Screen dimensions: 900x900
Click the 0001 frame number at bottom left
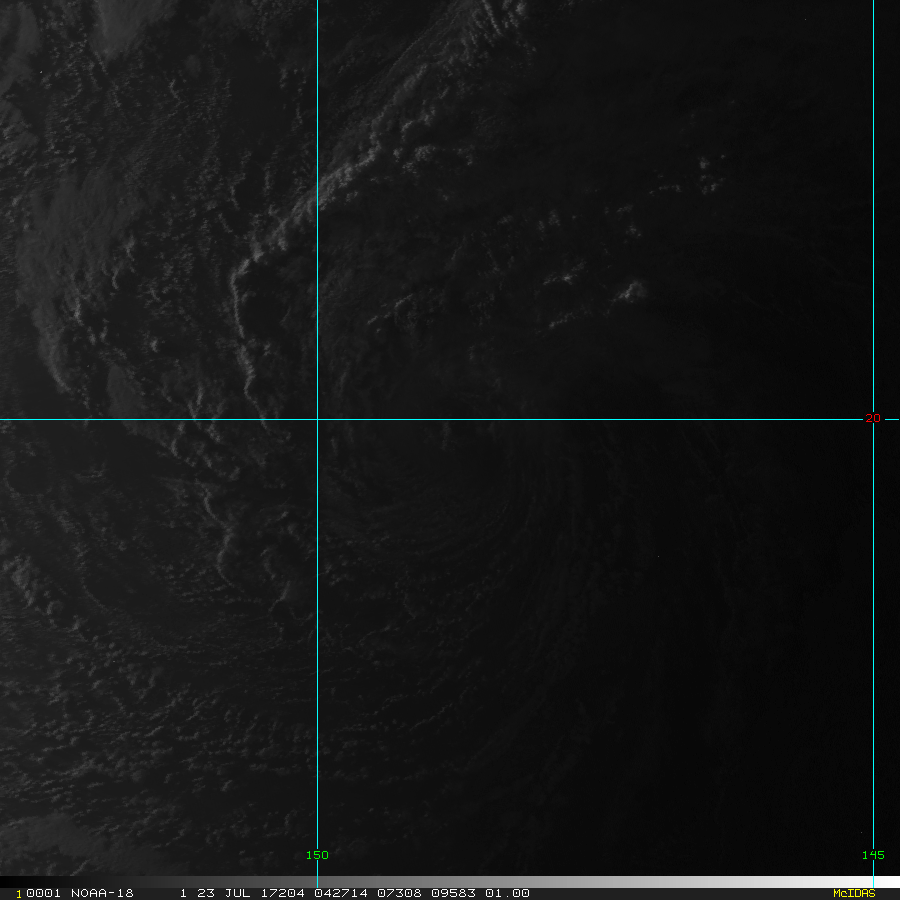[x=29, y=893]
